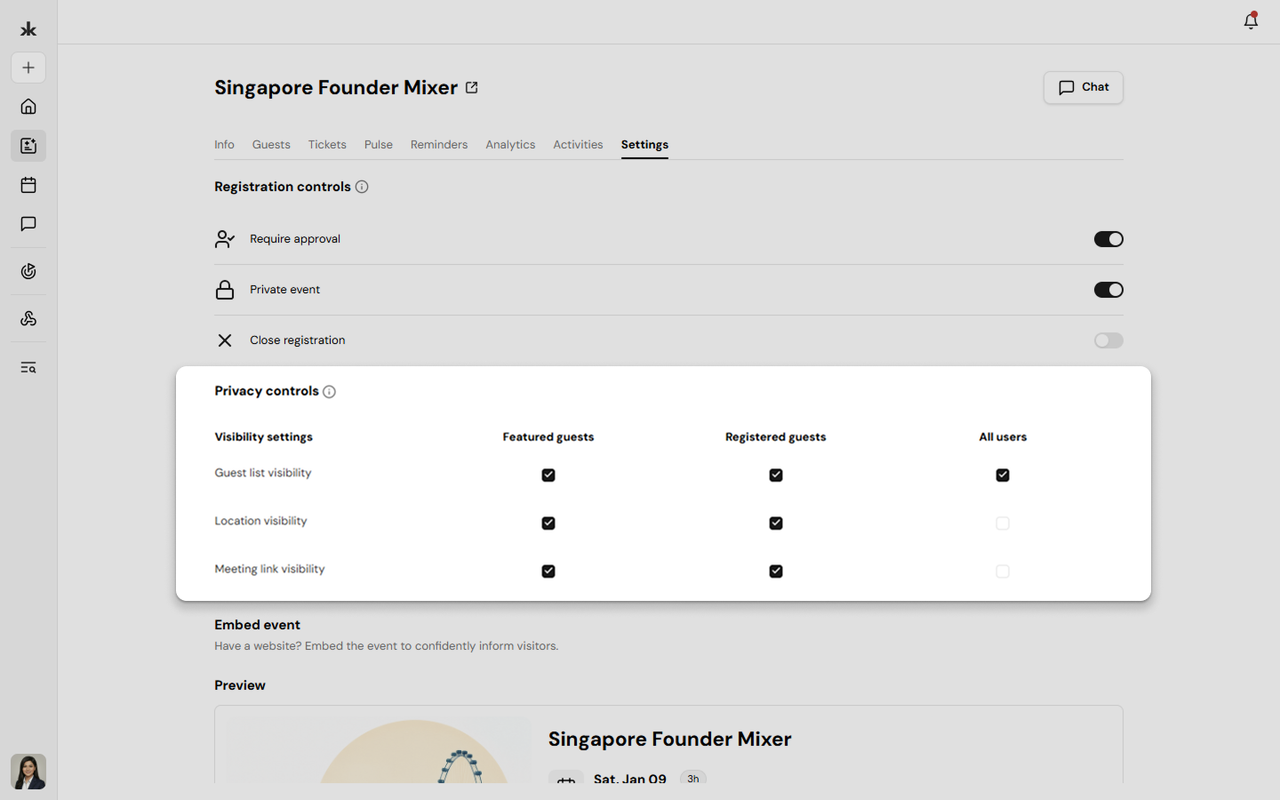This screenshot has width=1280, height=800.
Task: Click the Visibility settings column header
Action: point(263,437)
